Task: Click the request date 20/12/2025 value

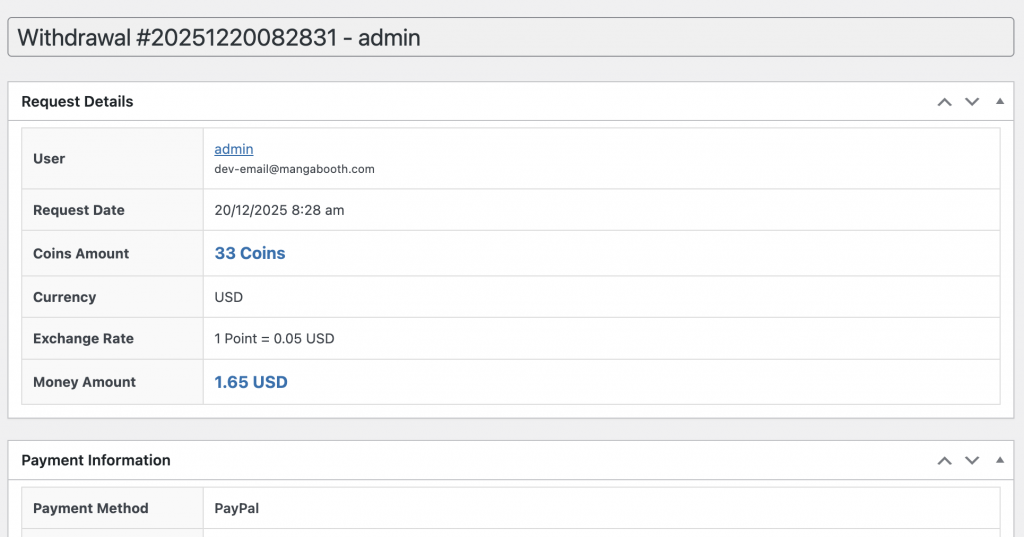Action: coord(279,211)
